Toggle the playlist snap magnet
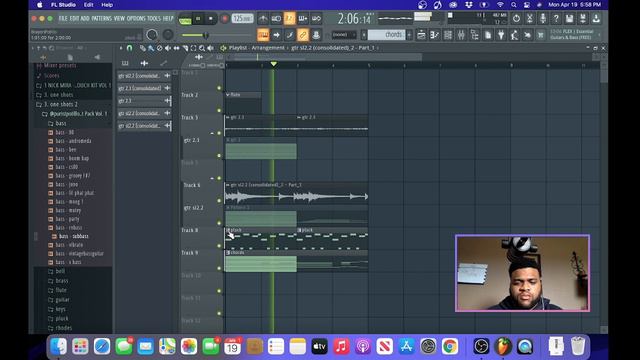Image resolution: width=640 pixels, height=360 pixels. (129, 48)
